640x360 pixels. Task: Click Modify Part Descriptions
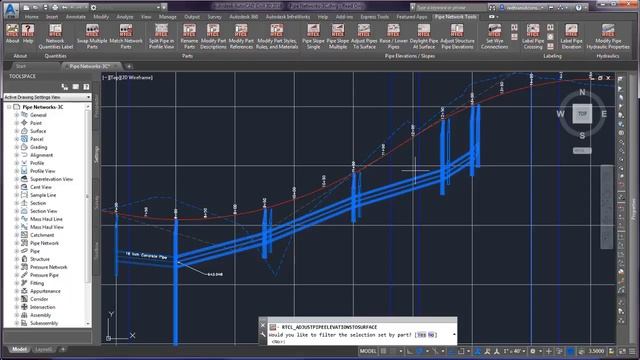[x=213, y=36]
